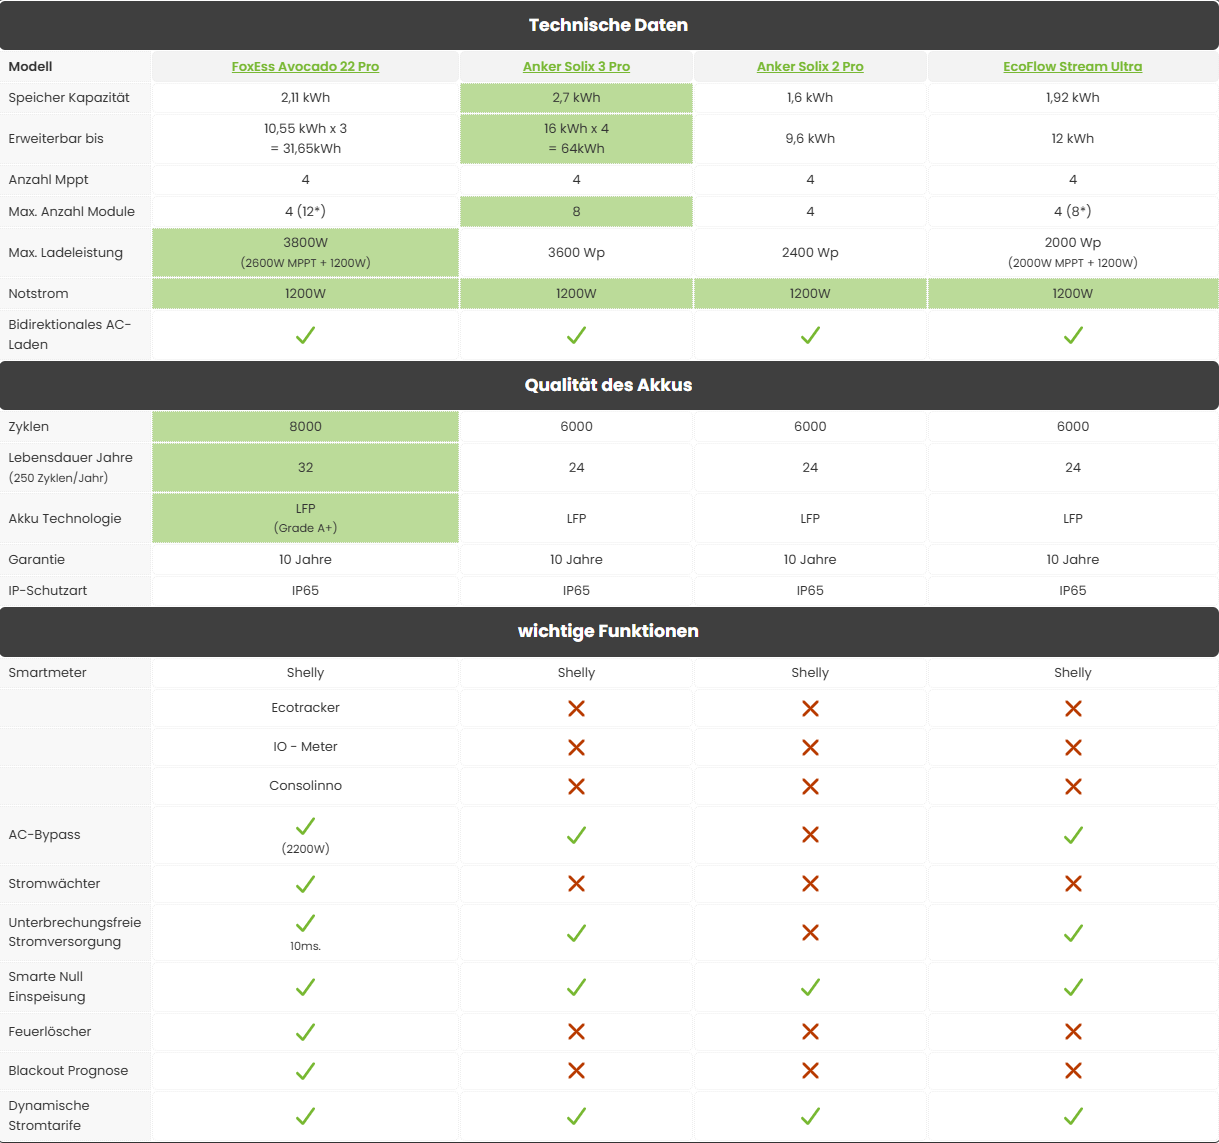The width and height of the screenshot is (1219, 1143).
Task: Click Anker Solix 3 Pro Ecotracker red cross
Action: pos(576,708)
